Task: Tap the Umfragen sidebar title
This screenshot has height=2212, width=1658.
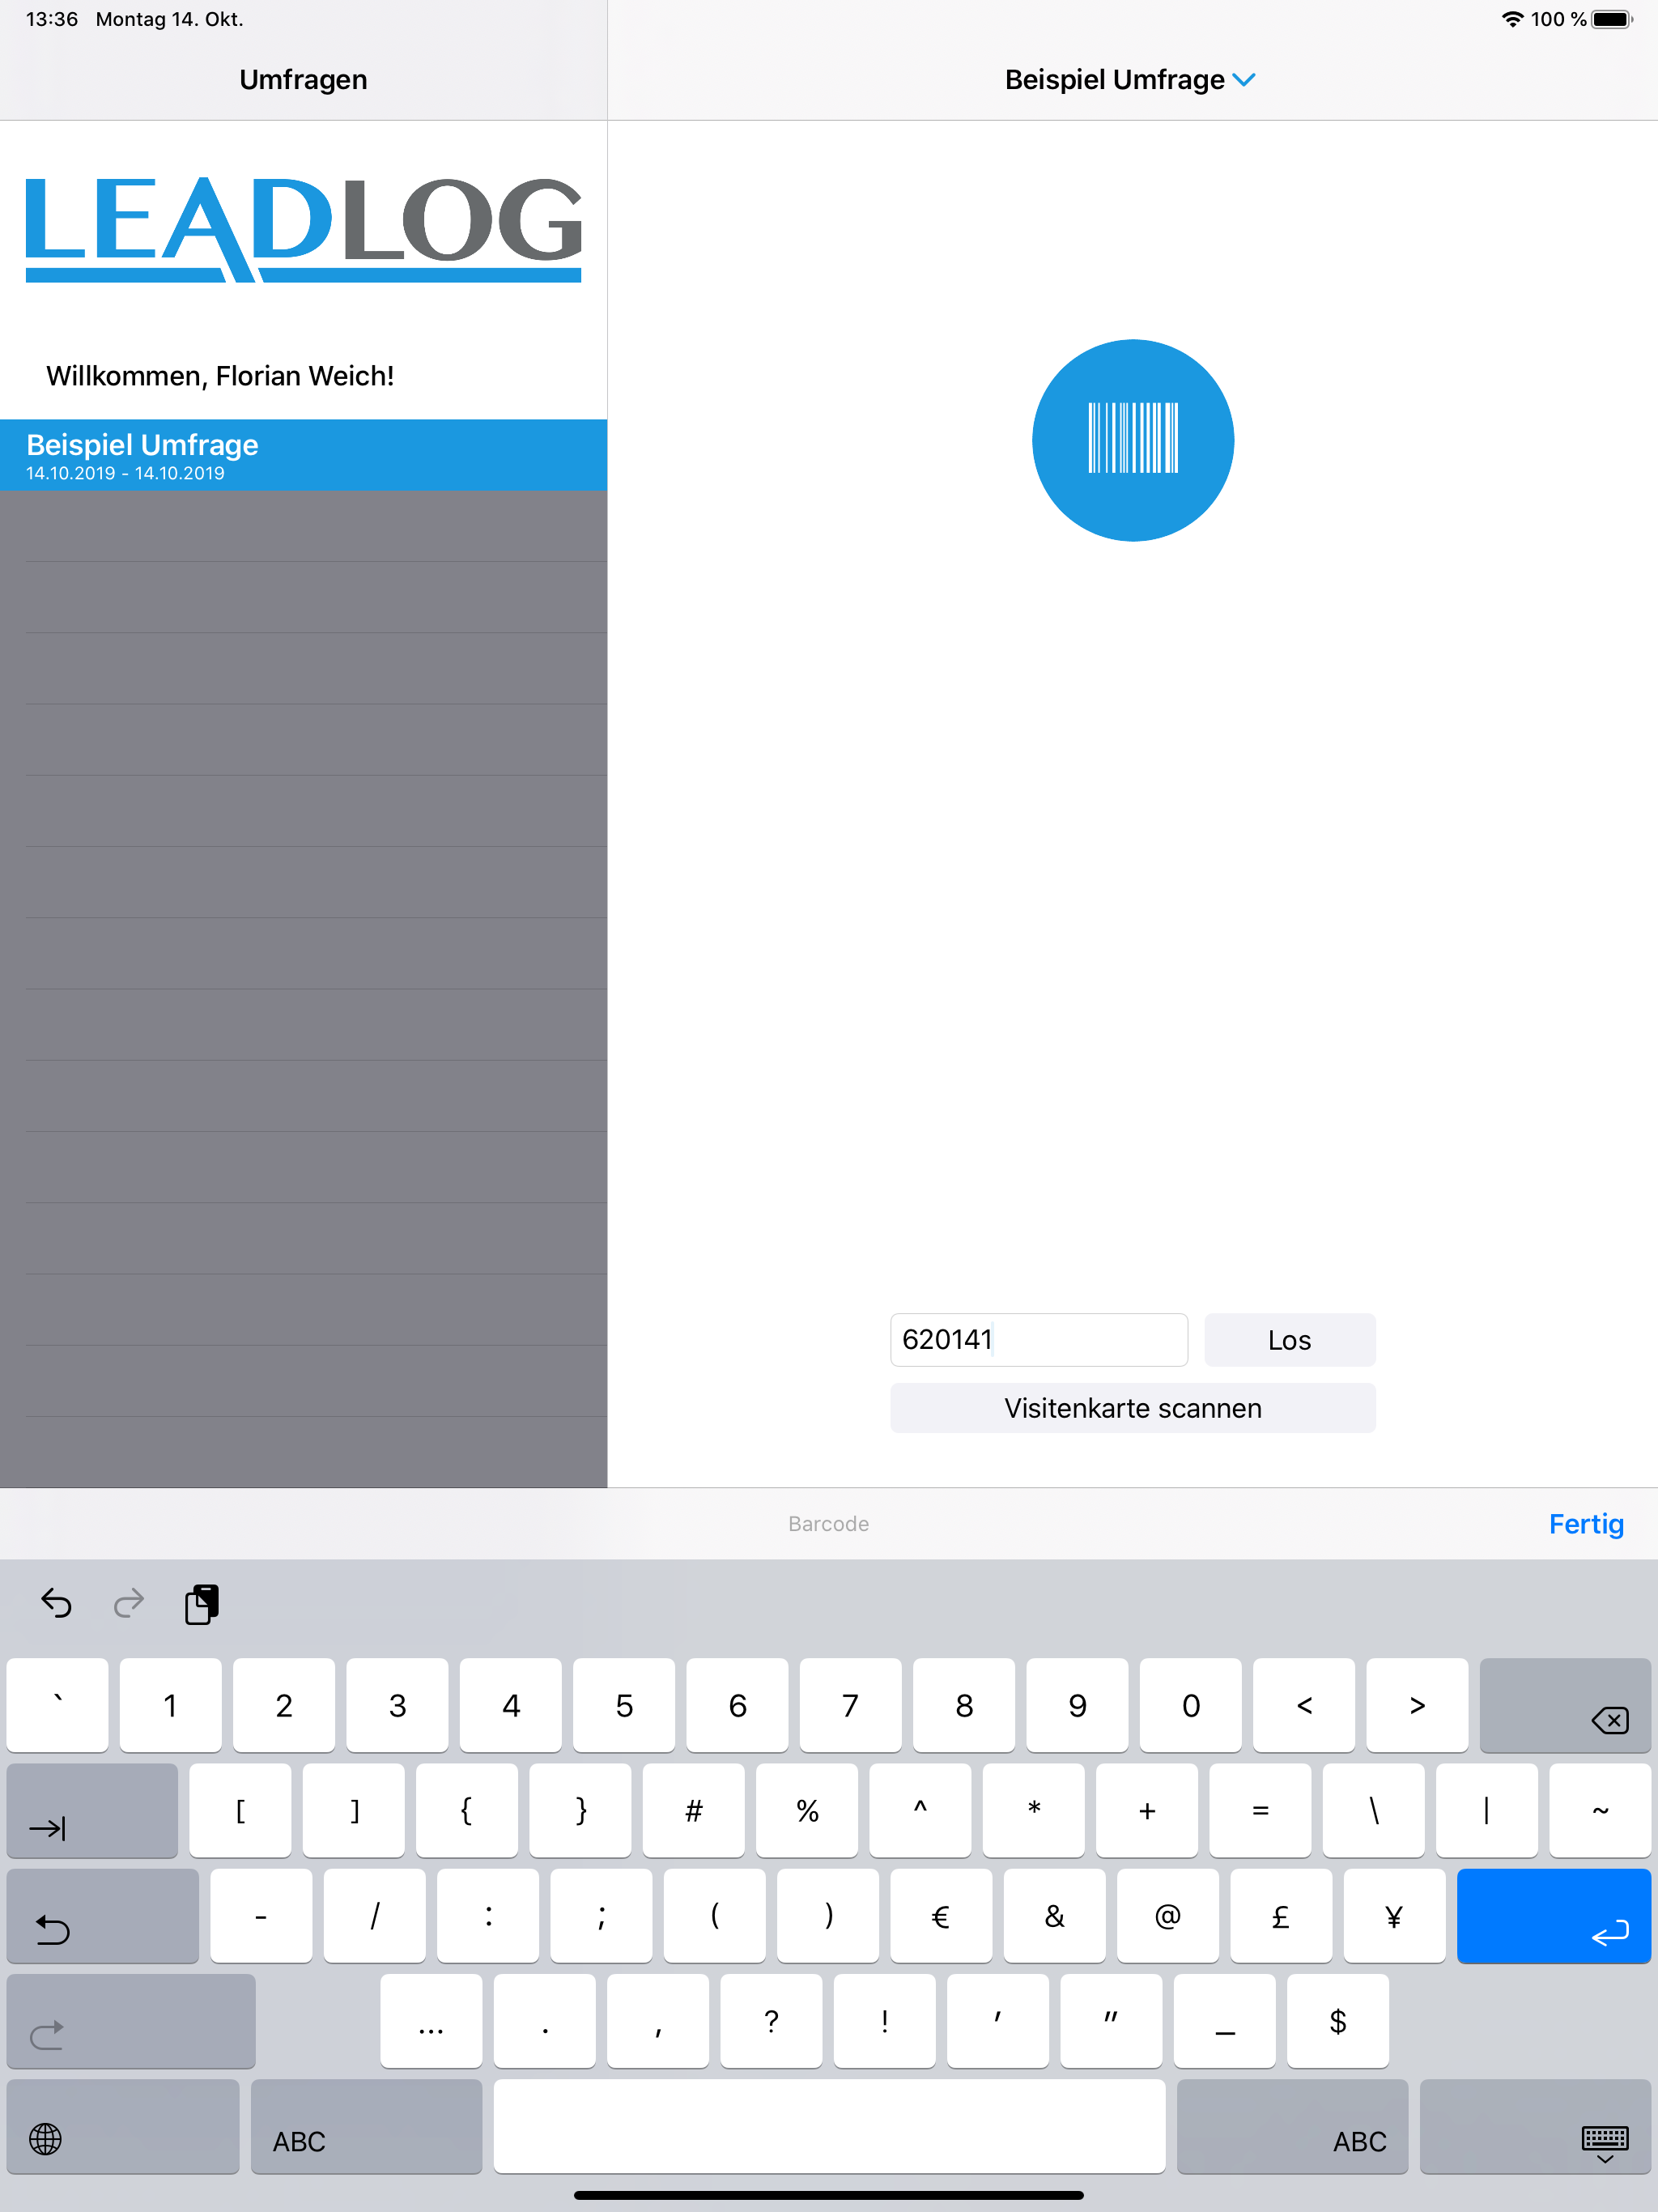Action: click(303, 80)
